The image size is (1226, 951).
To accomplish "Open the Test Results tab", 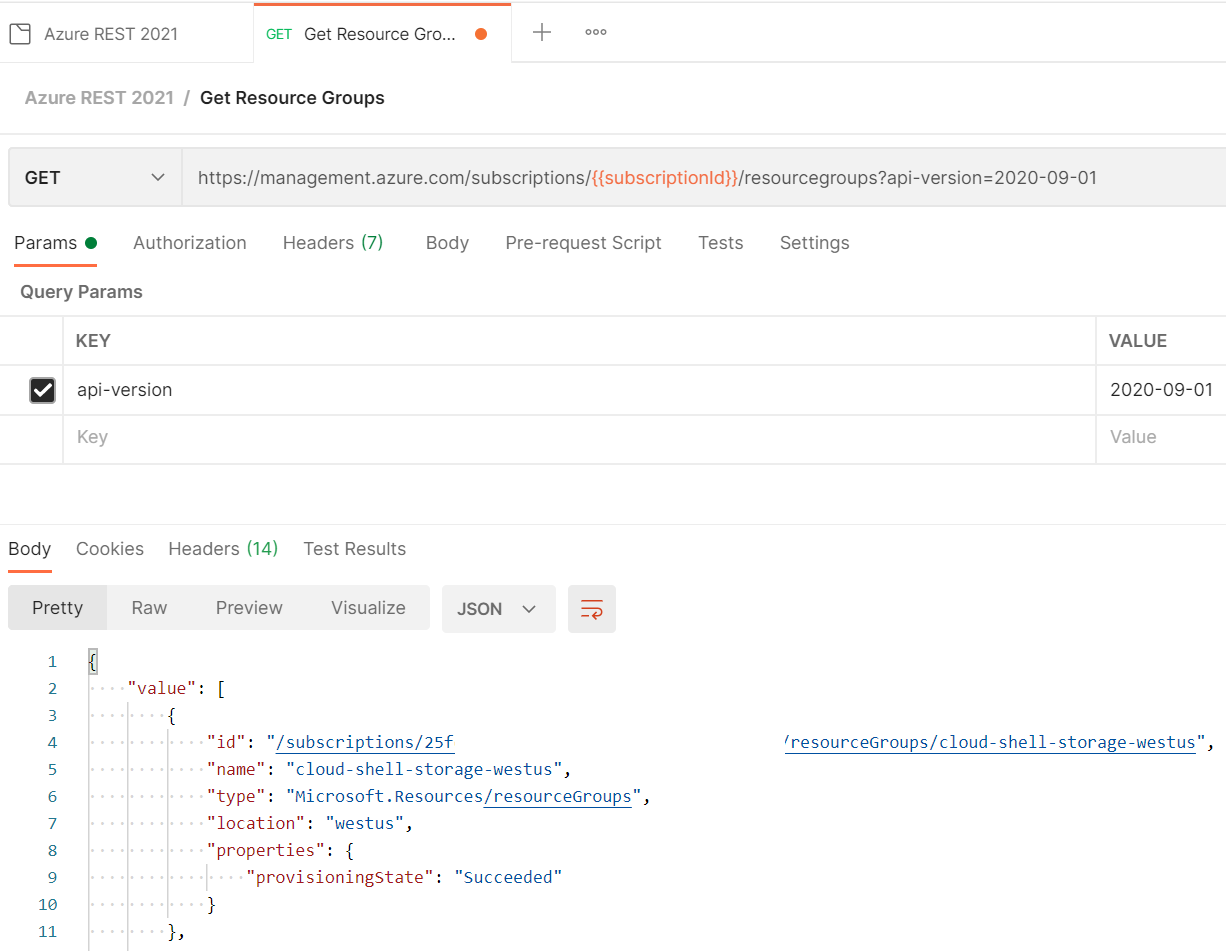I will pyautogui.click(x=354, y=548).
